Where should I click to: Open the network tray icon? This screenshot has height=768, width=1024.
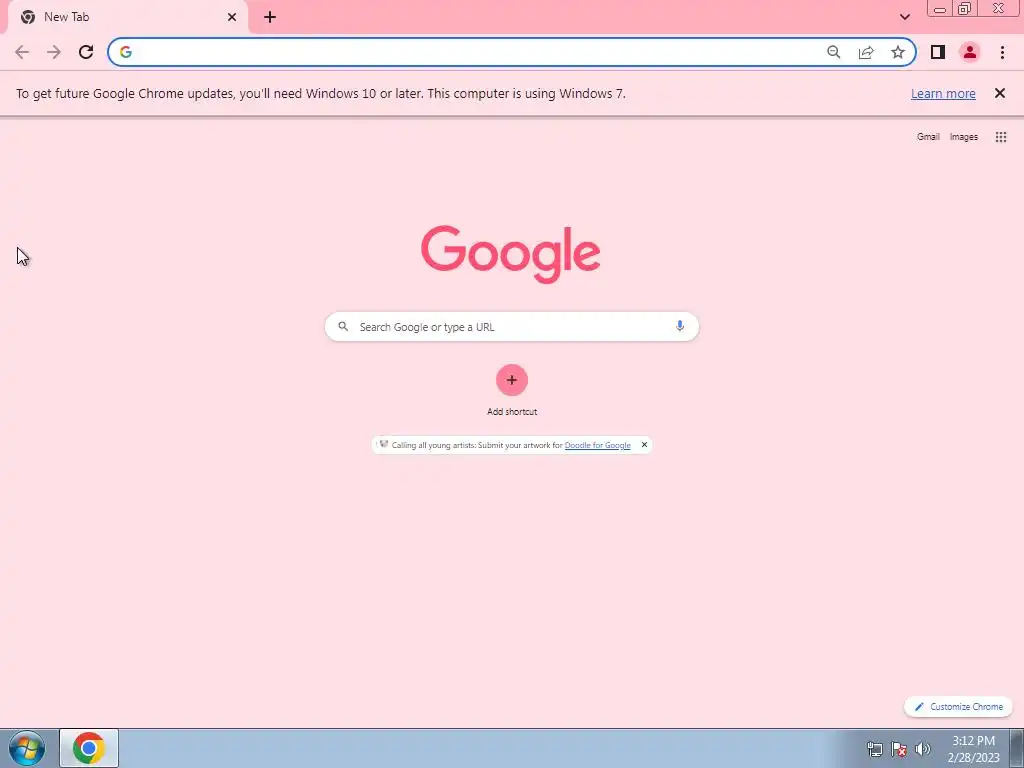tap(874, 749)
